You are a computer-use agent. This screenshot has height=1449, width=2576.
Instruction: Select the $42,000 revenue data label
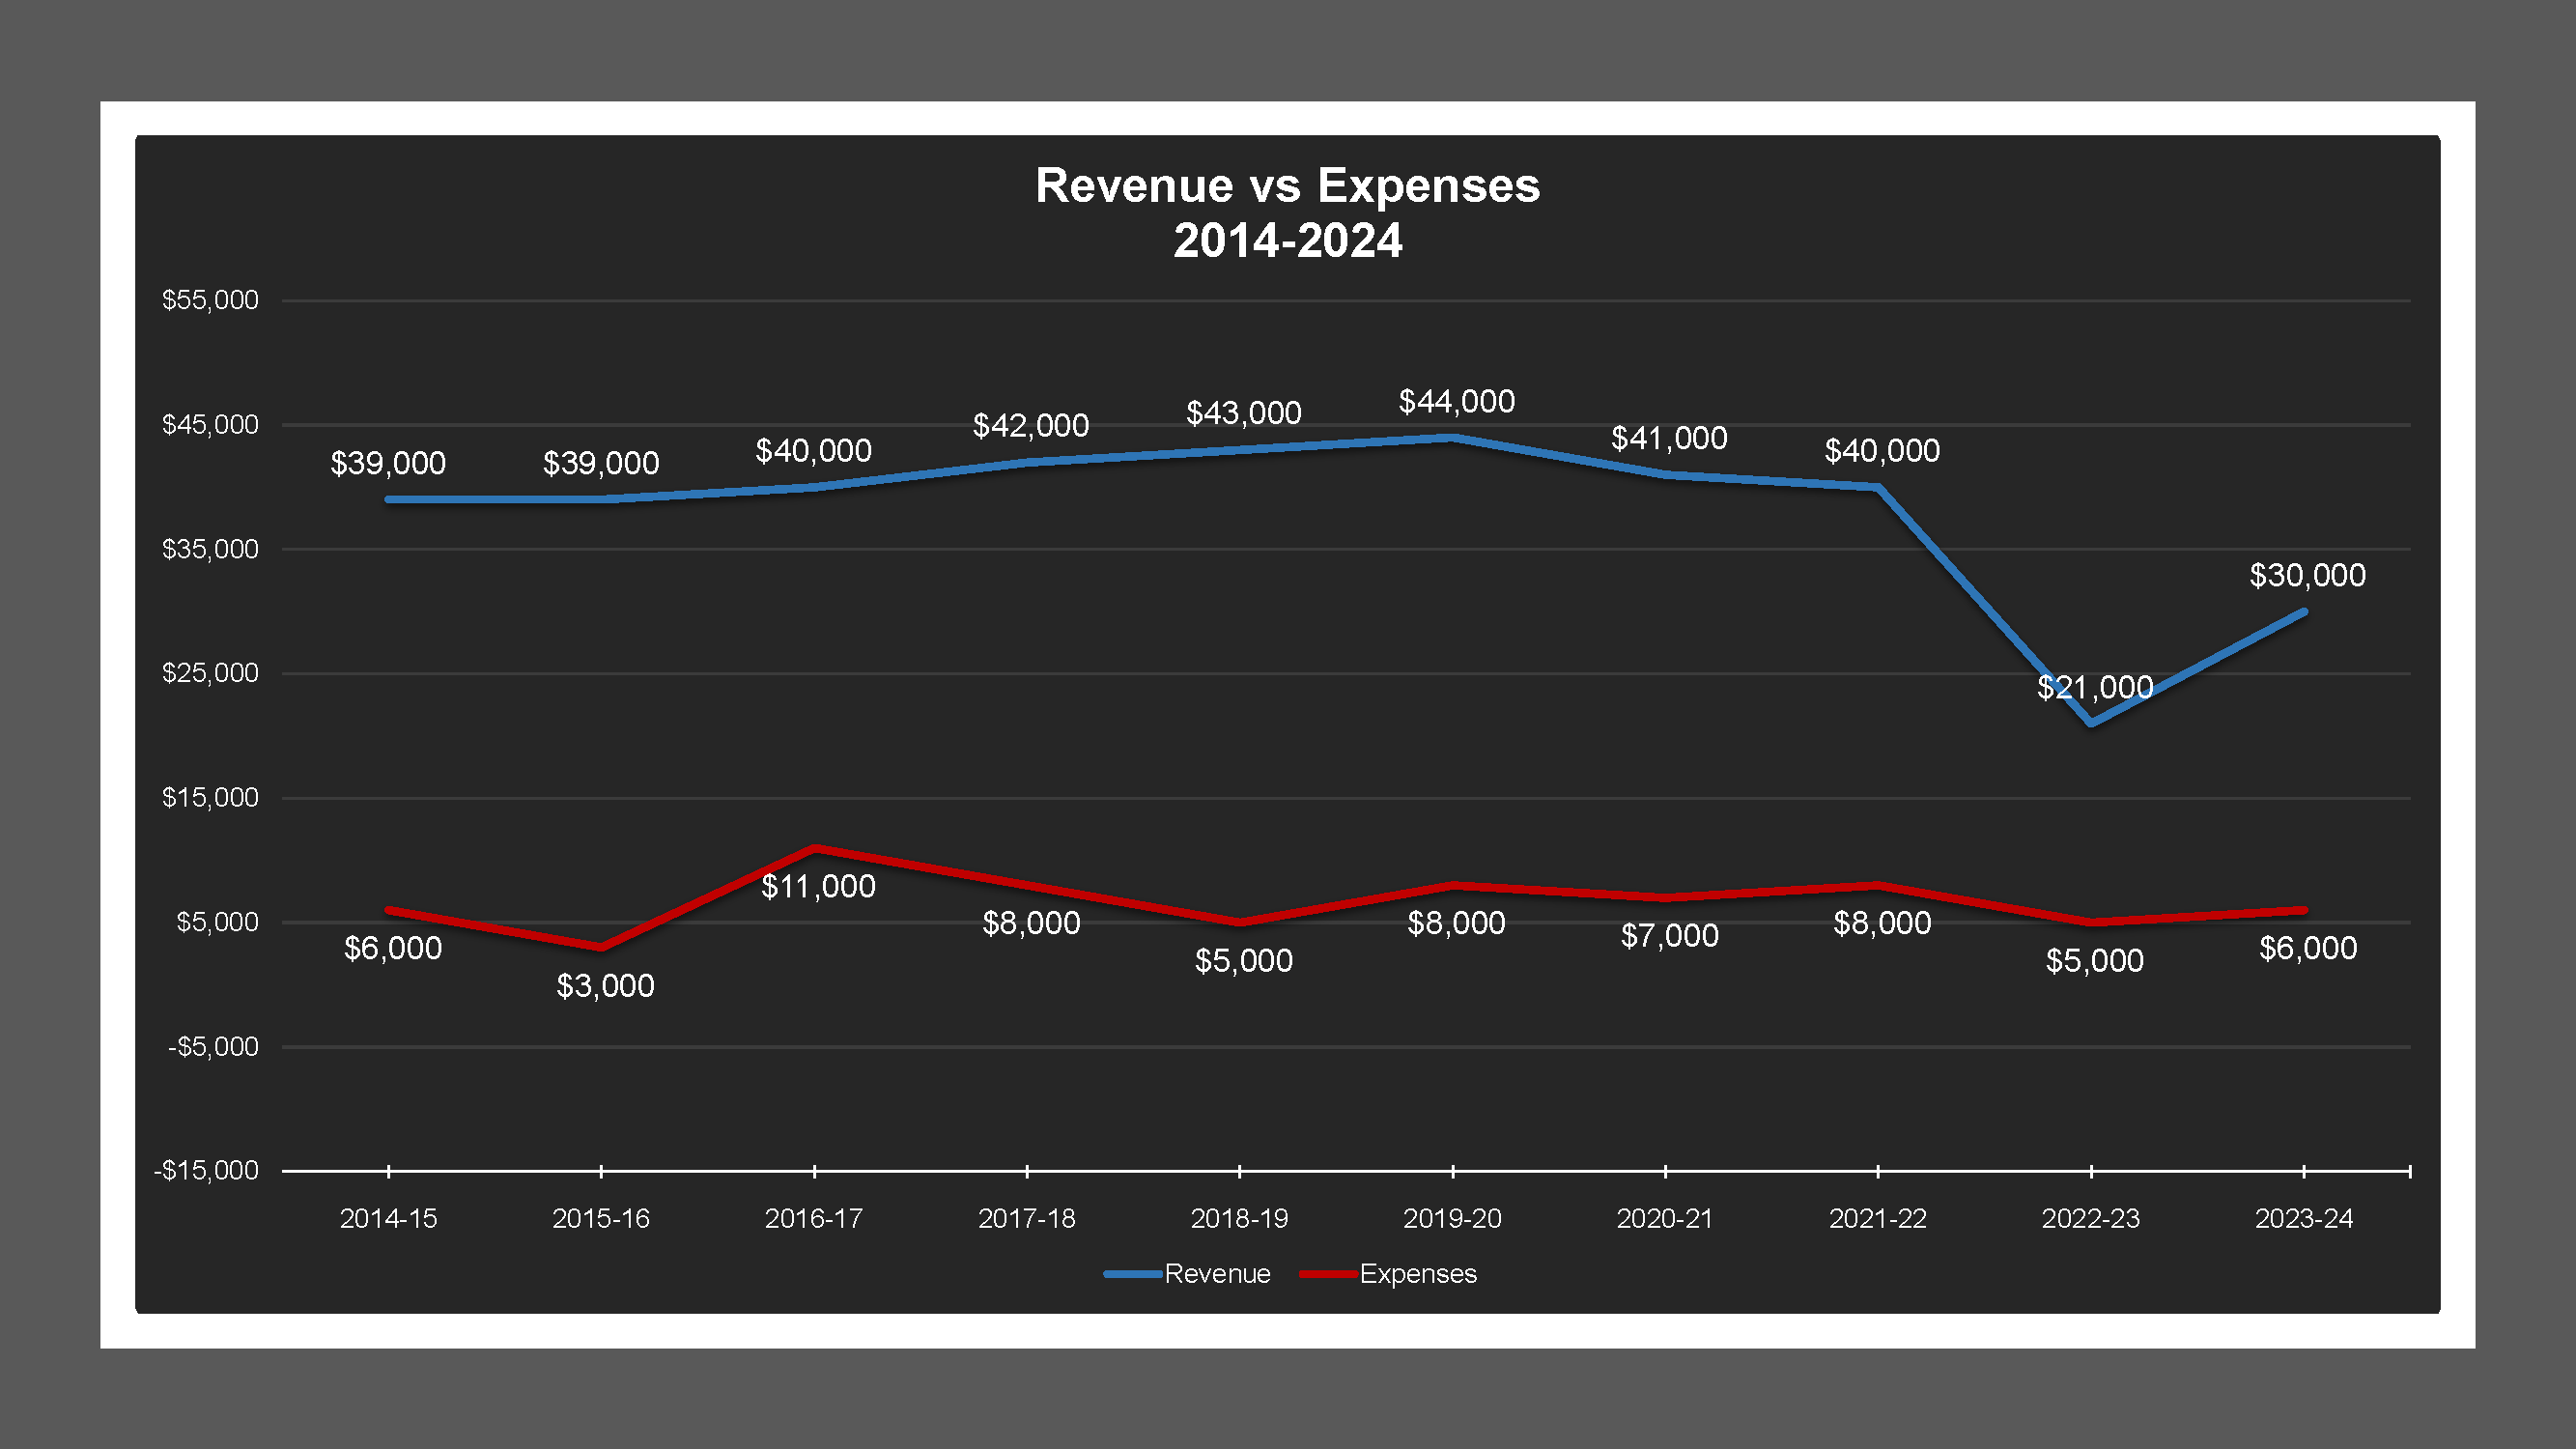click(x=1030, y=426)
